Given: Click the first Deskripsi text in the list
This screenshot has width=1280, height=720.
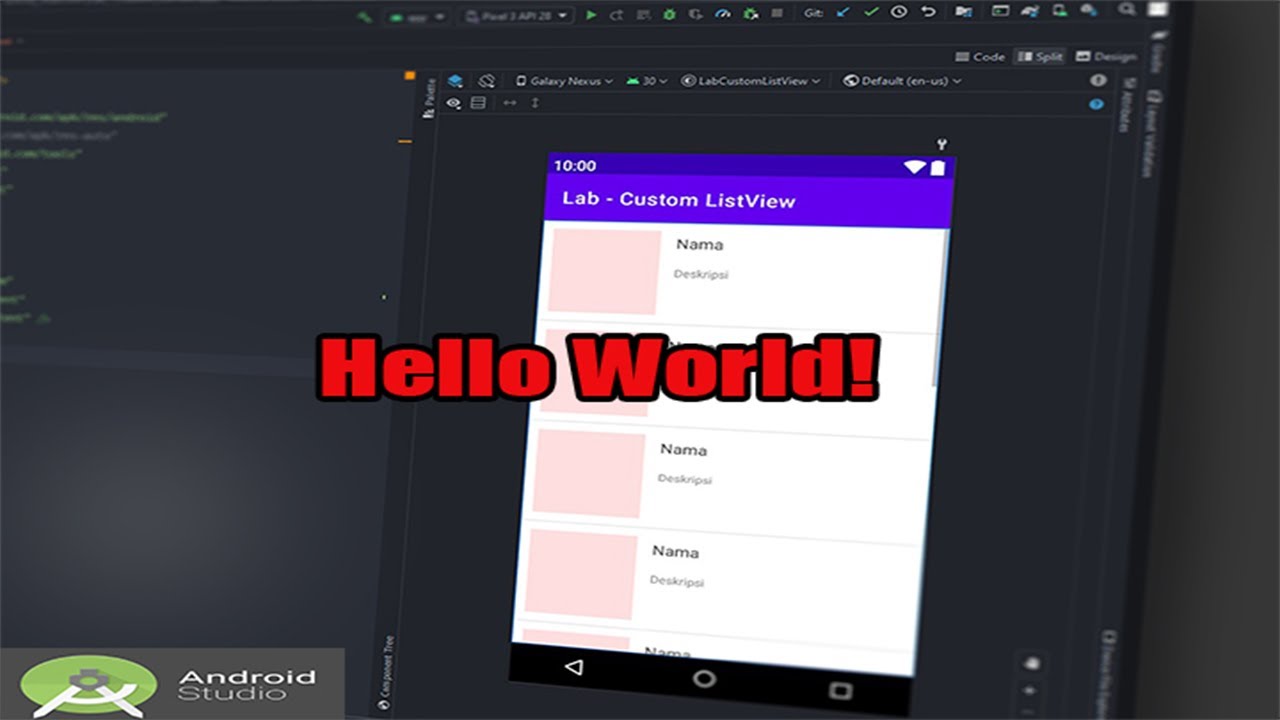Looking at the screenshot, I should click(x=700, y=274).
